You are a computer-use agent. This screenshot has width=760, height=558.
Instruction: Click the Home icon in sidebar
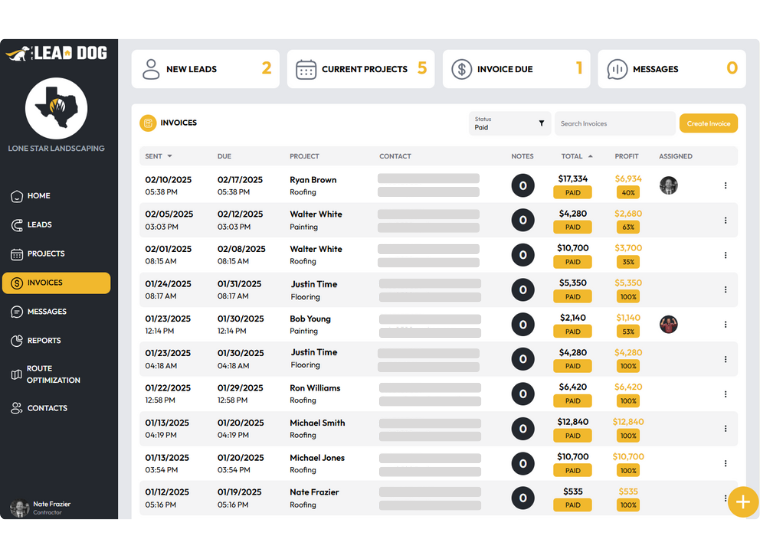(16, 196)
